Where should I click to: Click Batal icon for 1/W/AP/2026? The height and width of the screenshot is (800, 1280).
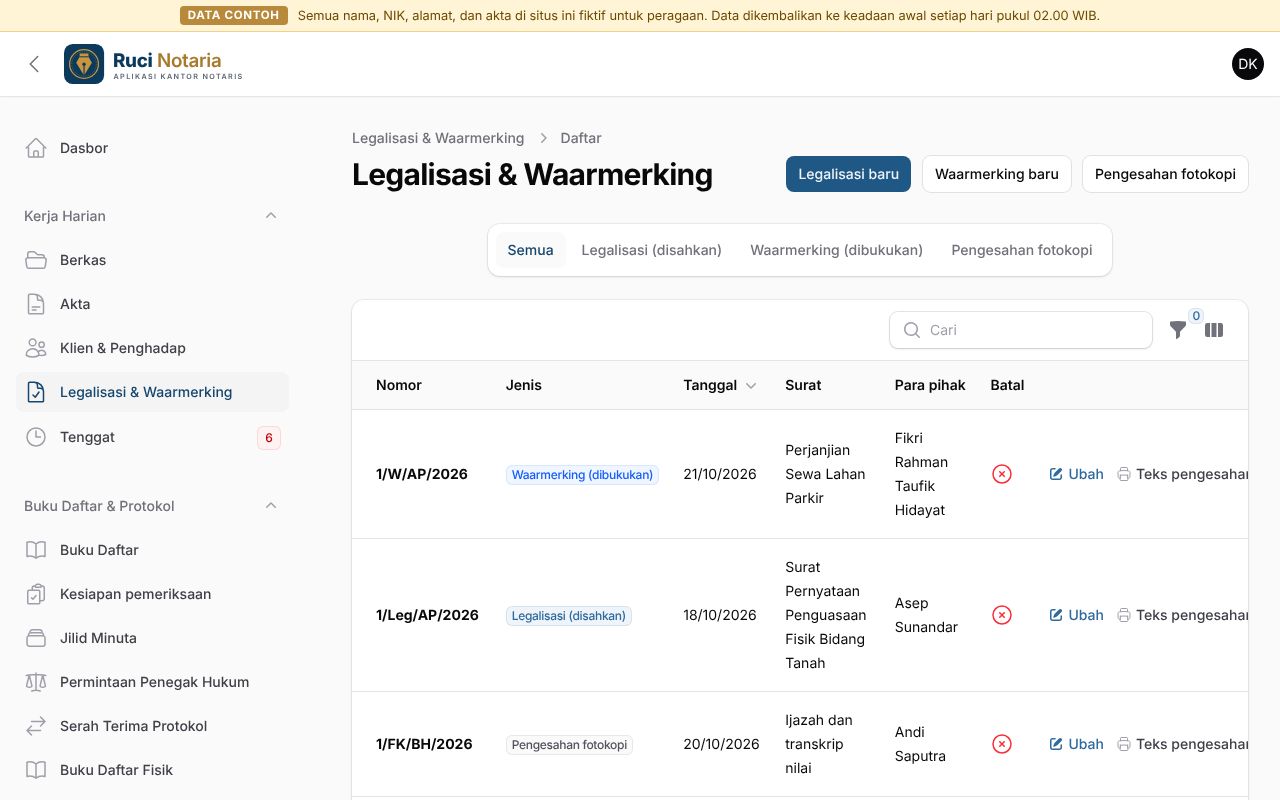[1002, 474]
